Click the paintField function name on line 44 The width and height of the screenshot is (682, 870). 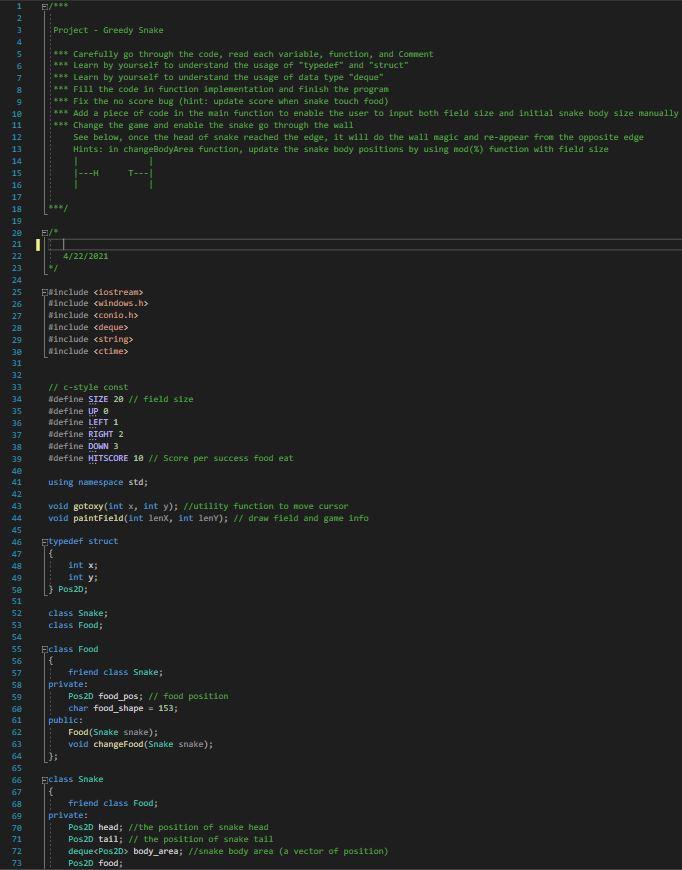(x=98, y=518)
